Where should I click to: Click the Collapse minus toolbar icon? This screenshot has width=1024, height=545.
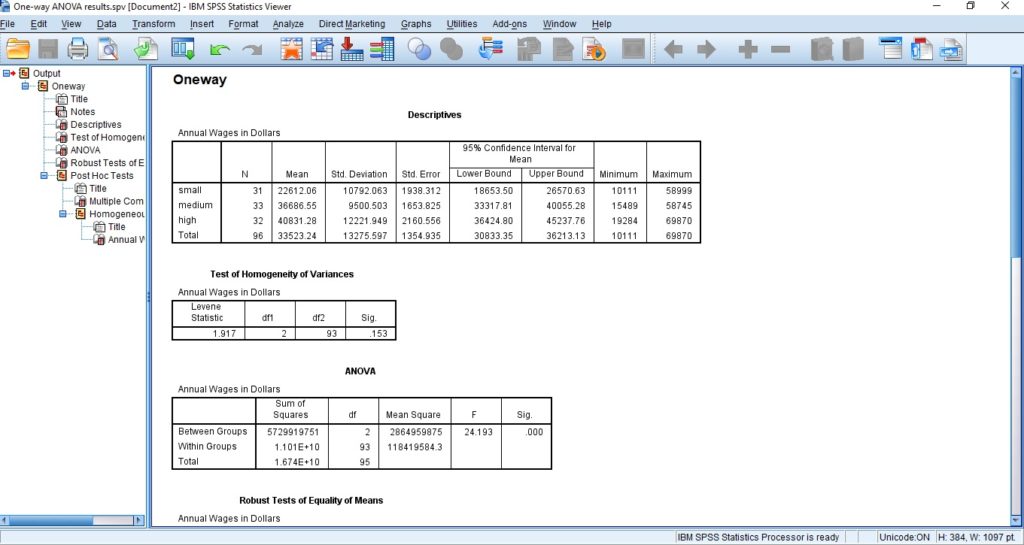pos(780,50)
